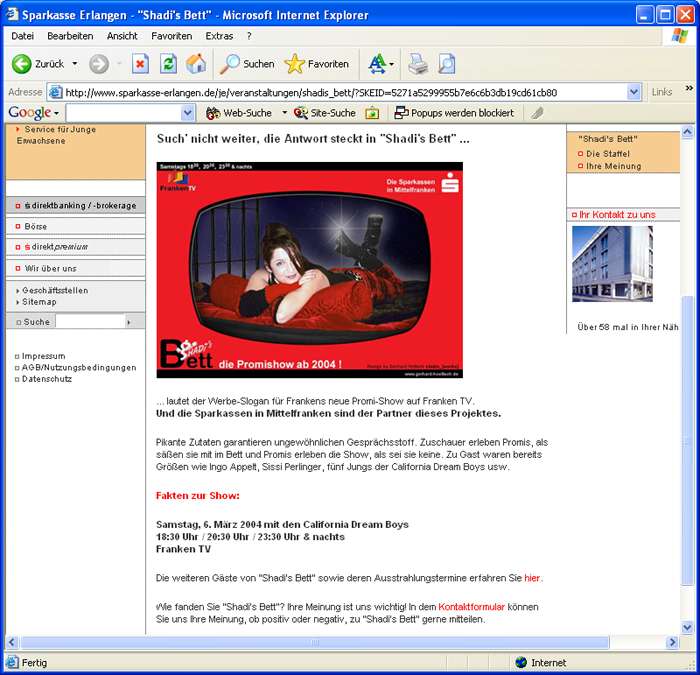This screenshot has height=675, width=700.
Task: Click the Internet zone globe icon
Action: tap(521, 662)
